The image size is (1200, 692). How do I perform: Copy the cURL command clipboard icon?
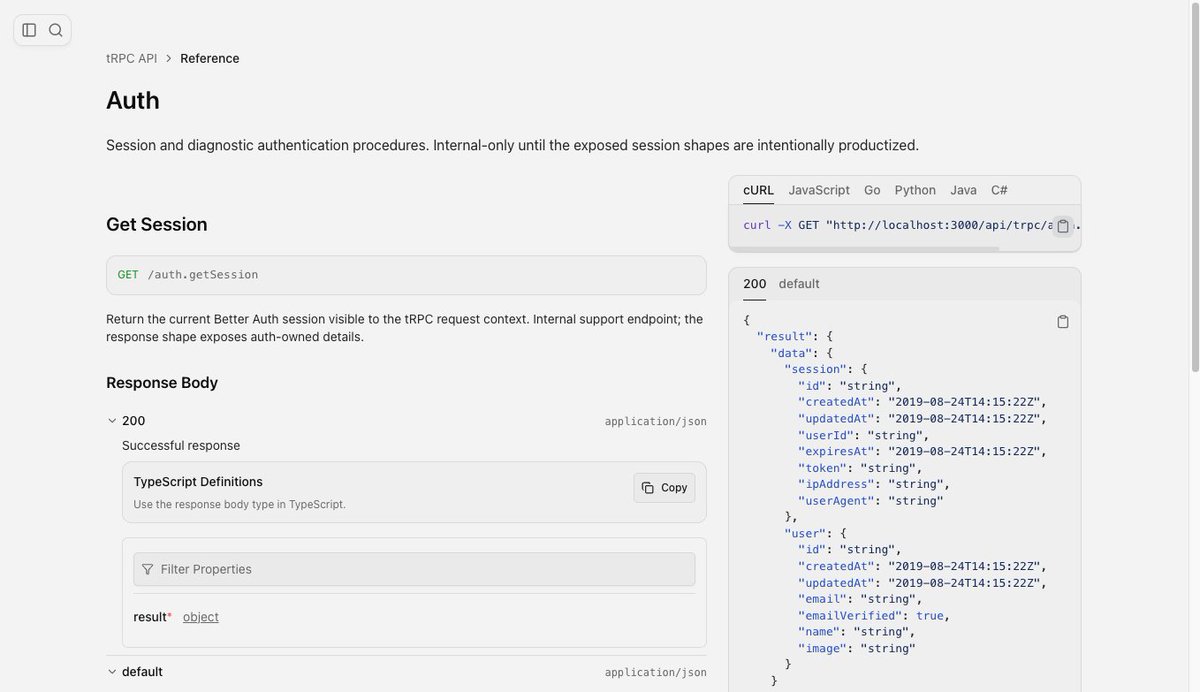[x=1063, y=226]
